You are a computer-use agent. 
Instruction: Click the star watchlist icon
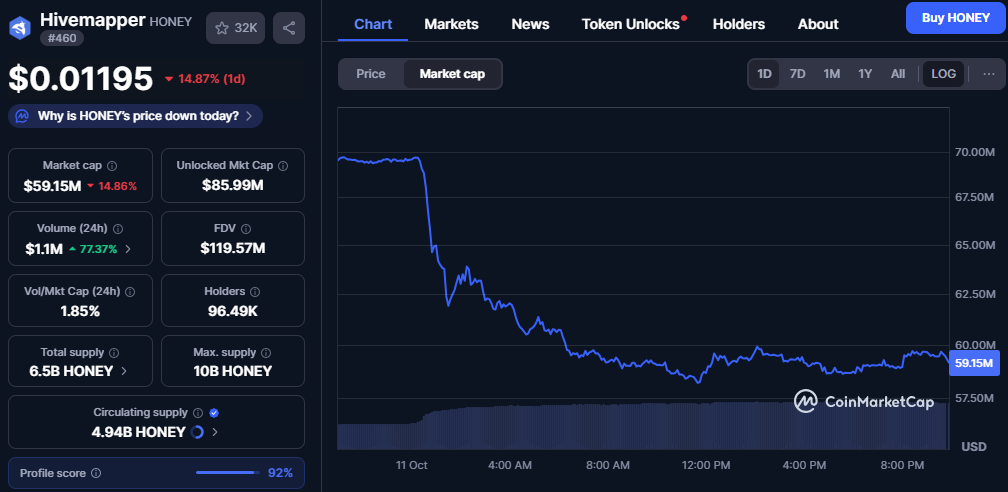[x=222, y=28]
